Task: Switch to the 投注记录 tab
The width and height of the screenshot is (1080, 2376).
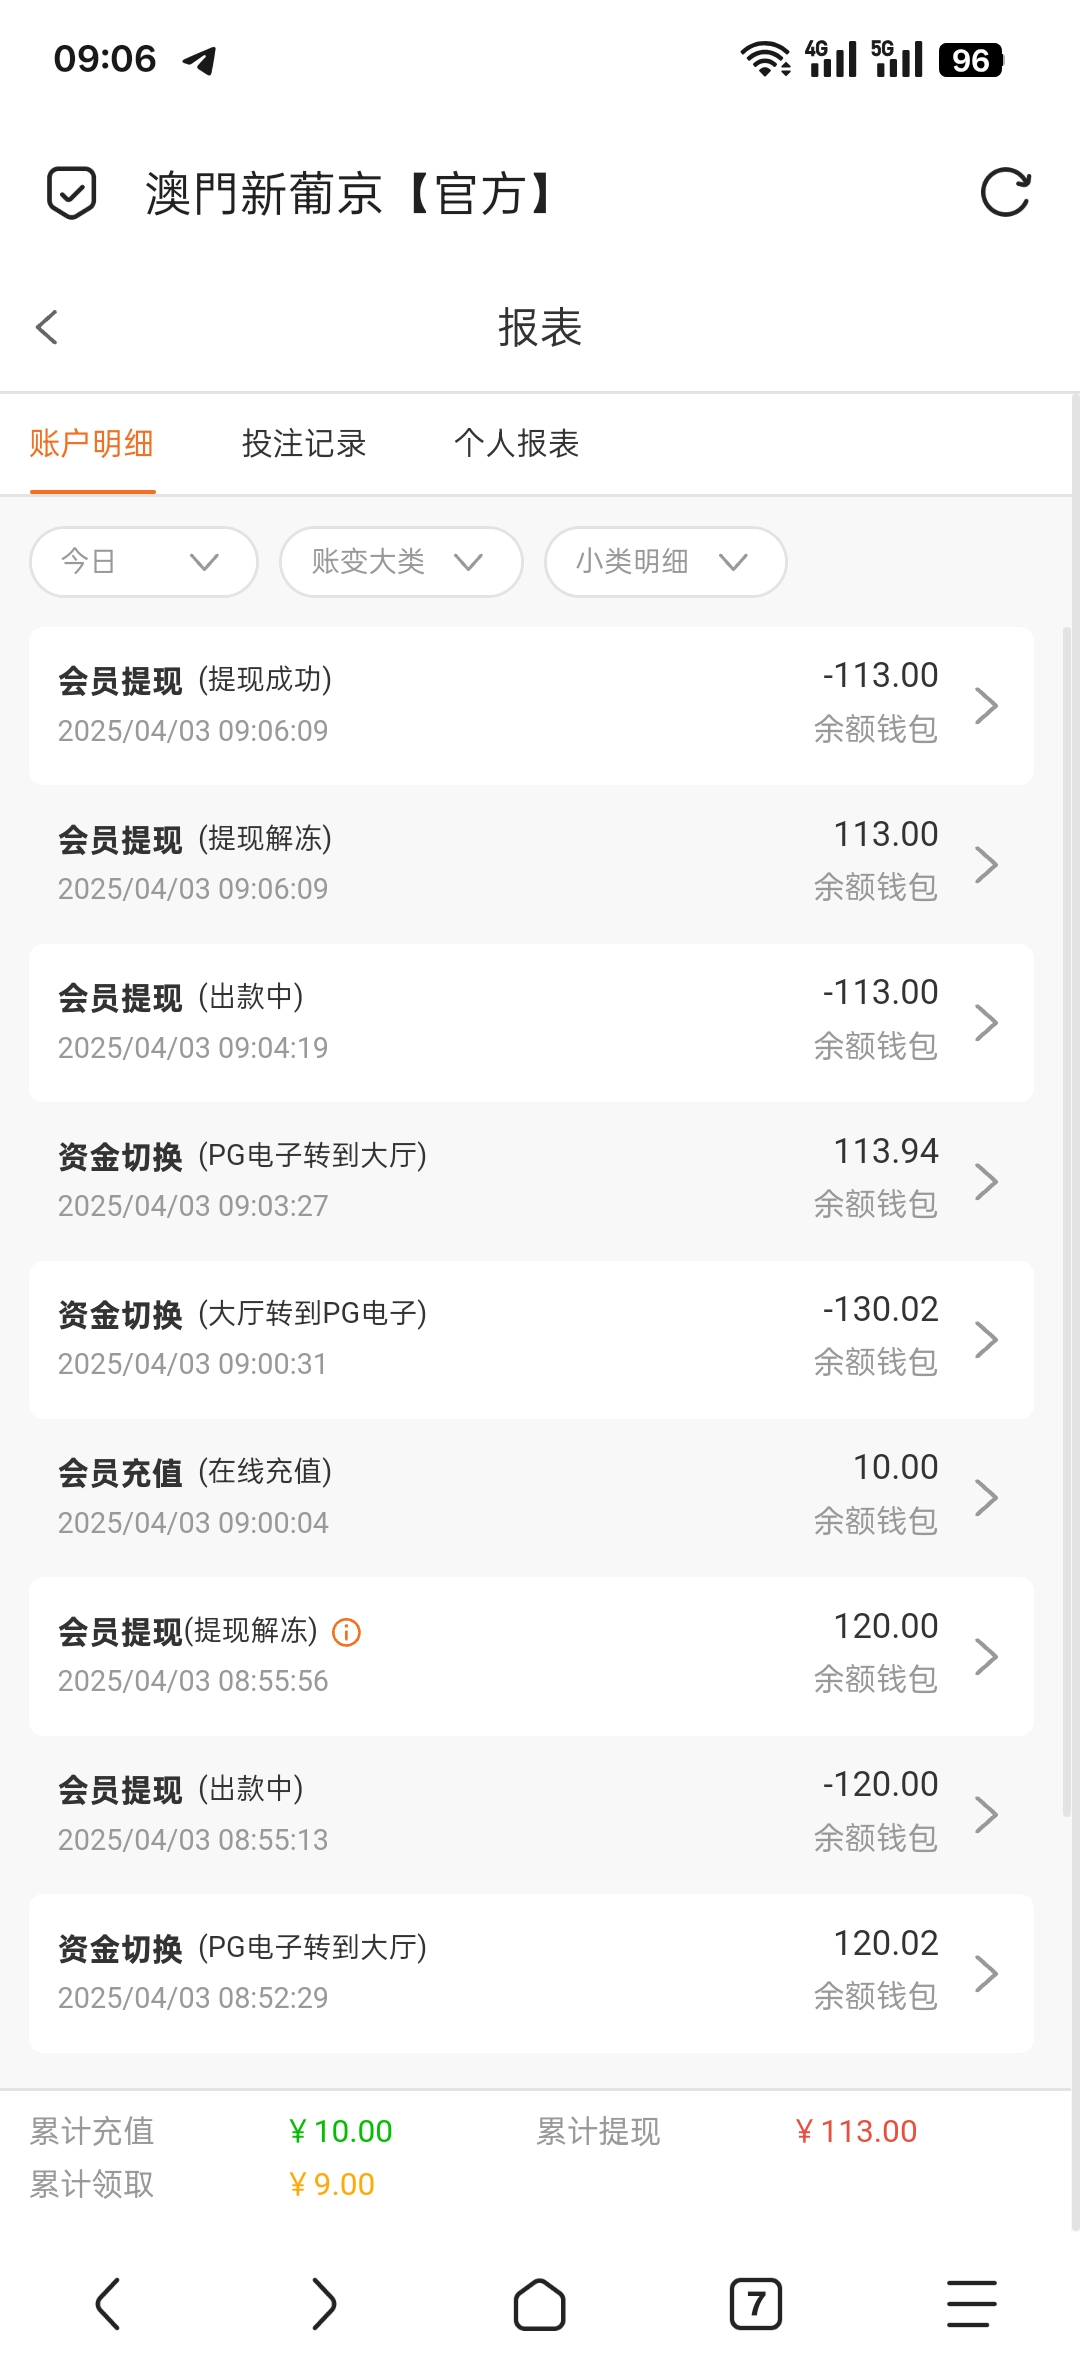Action: [304, 444]
